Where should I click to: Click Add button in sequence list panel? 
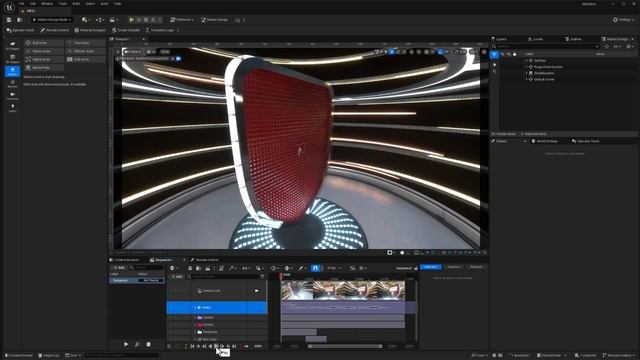click(x=118, y=268)
